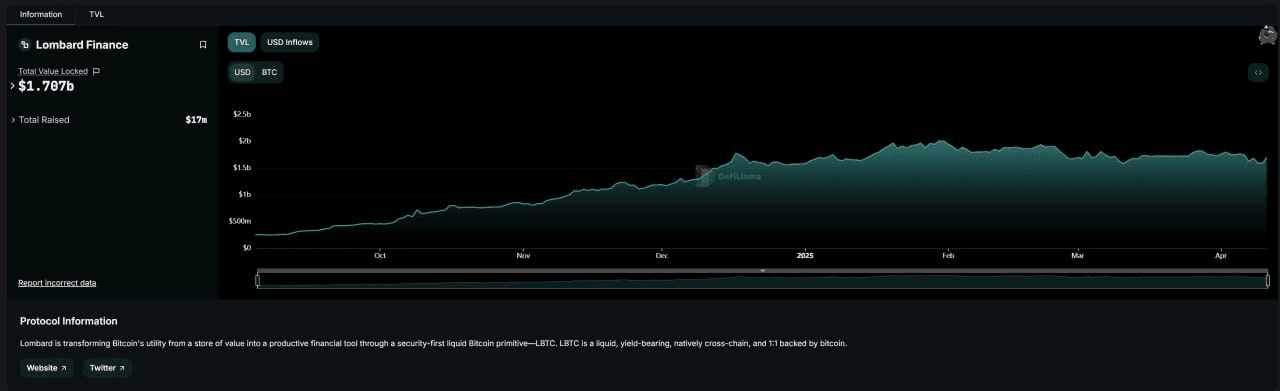Grab the right handle of date range slider
The height and width of the screenshot is (391, 1280).
[1267, 281]
